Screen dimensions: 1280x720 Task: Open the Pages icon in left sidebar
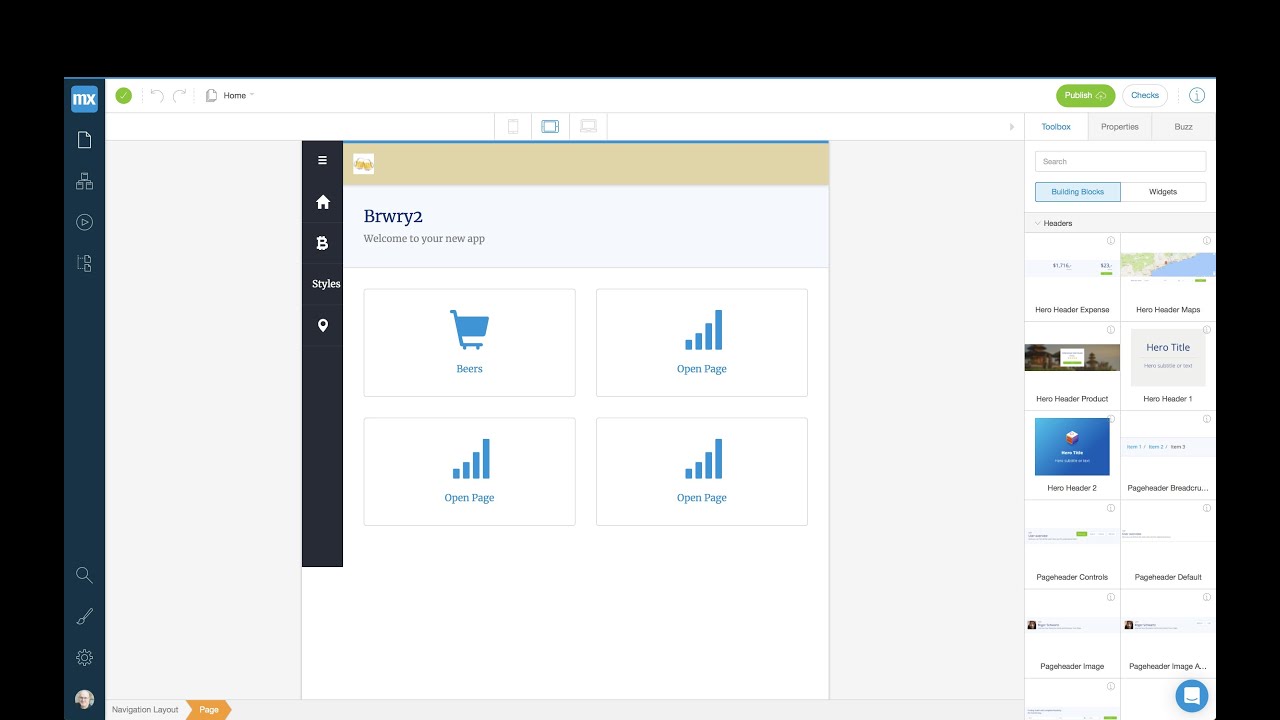(x=84, y=140)
